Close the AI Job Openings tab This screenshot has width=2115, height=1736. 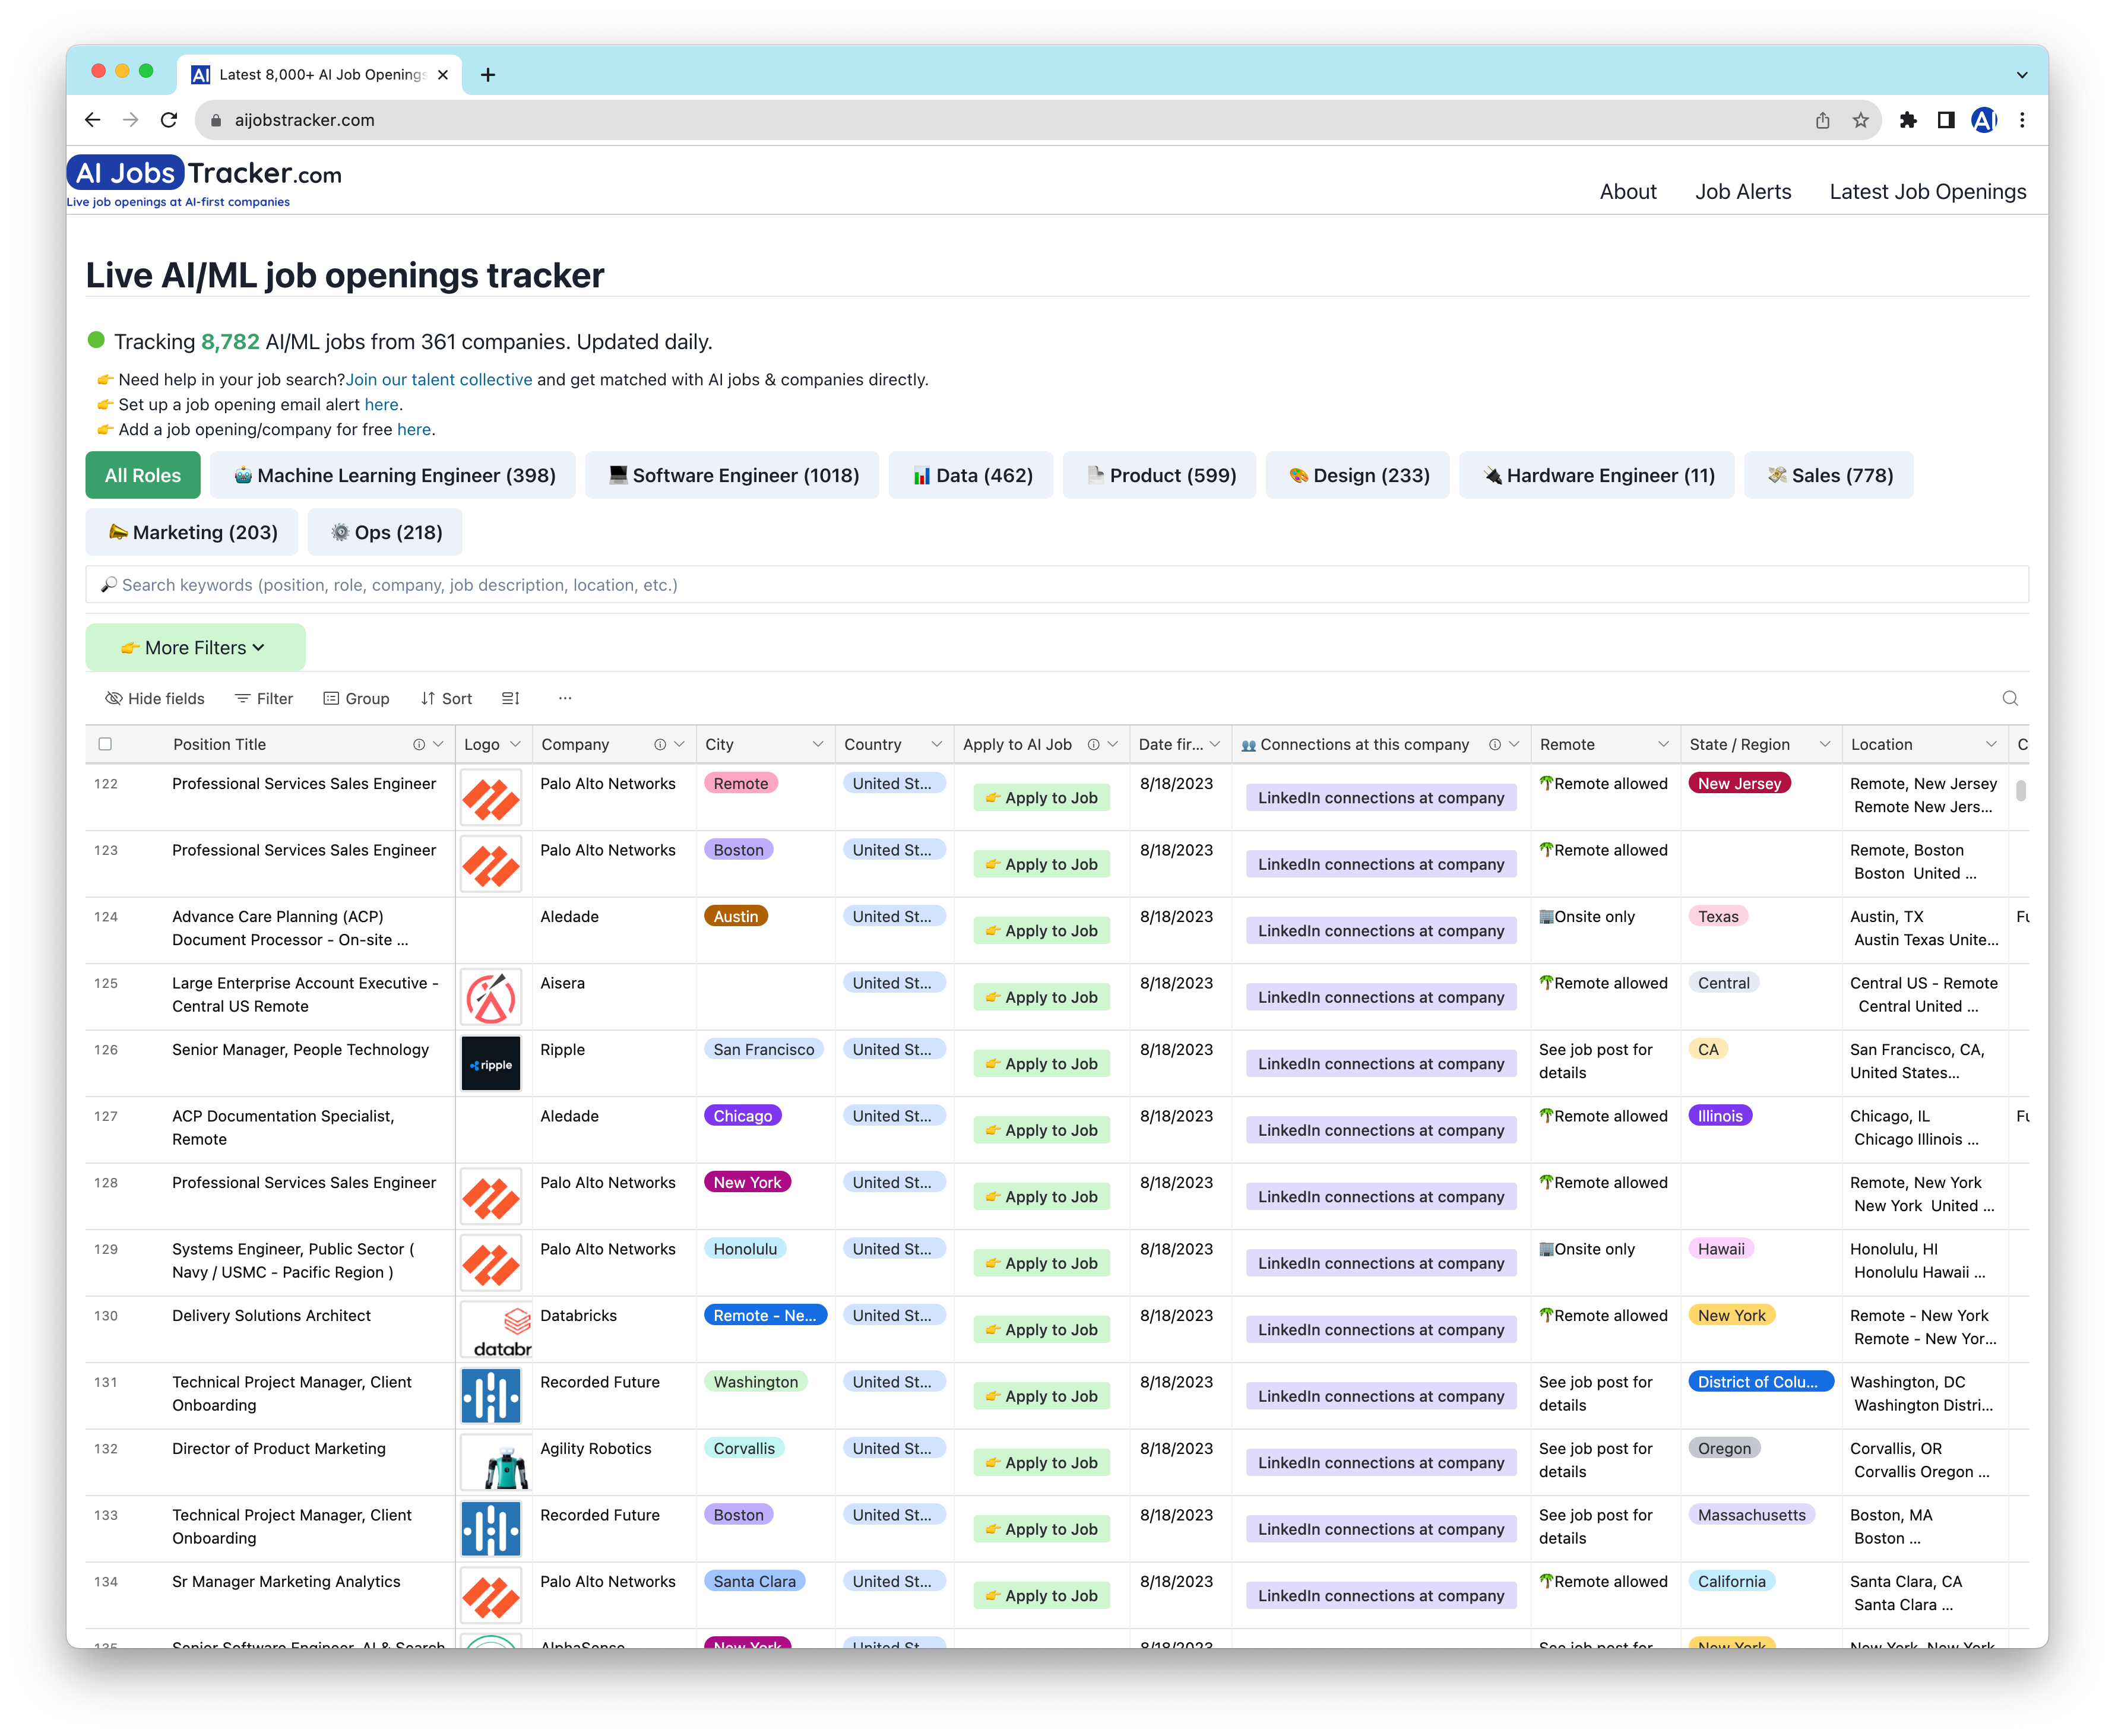point(443,75)
